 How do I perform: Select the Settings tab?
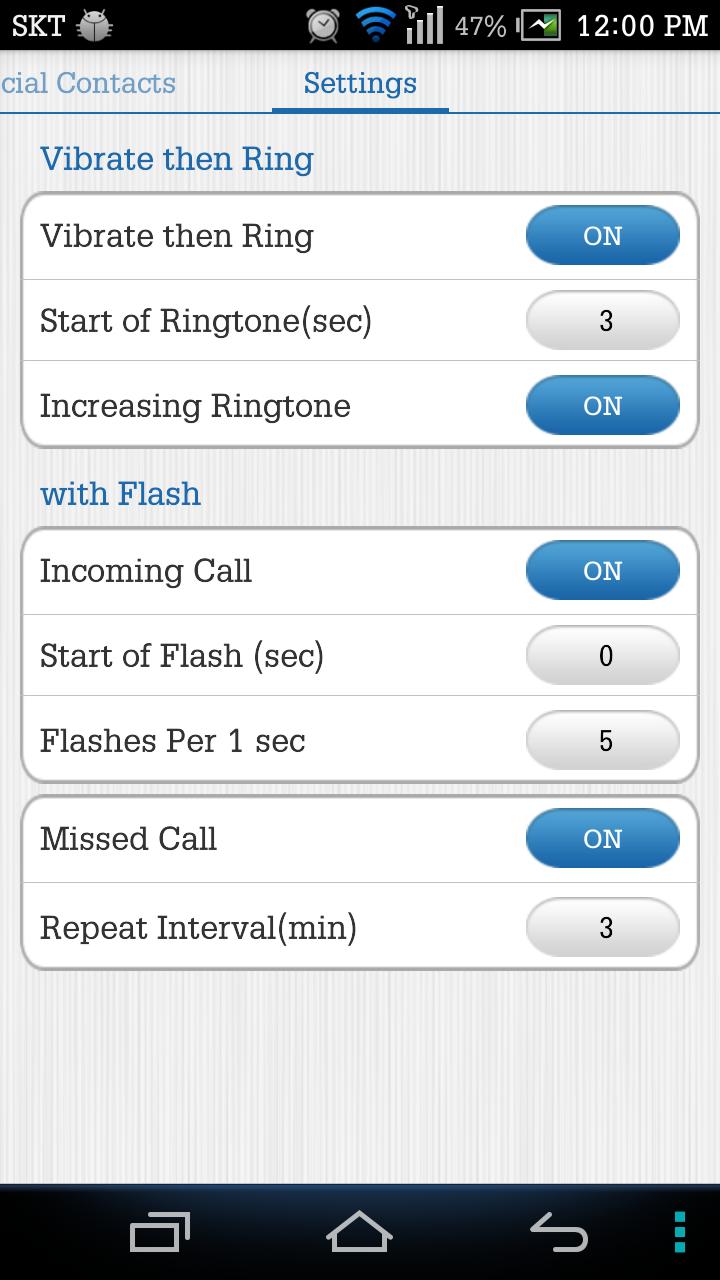coord(360,83)
